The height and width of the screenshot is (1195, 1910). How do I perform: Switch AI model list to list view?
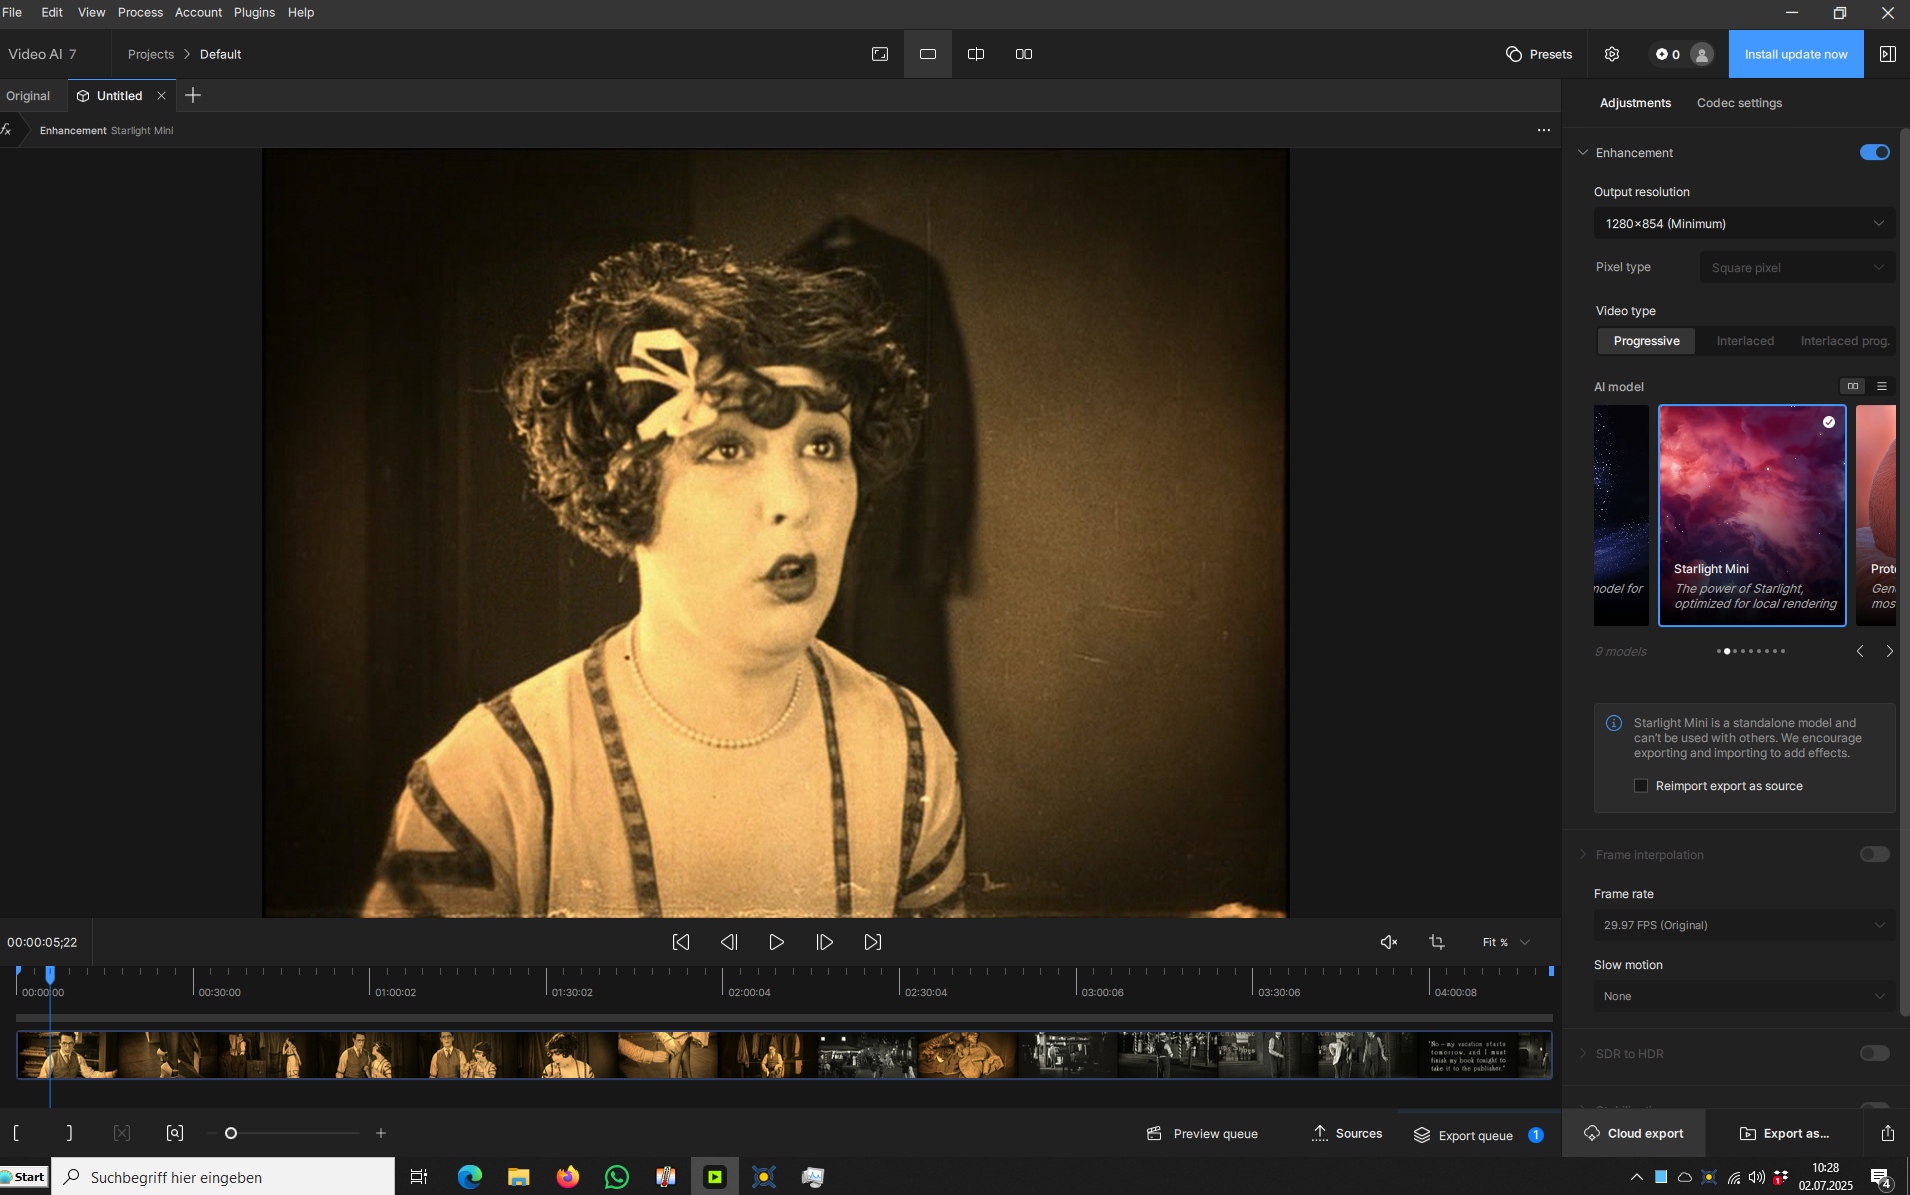(x=1882, y=386)
